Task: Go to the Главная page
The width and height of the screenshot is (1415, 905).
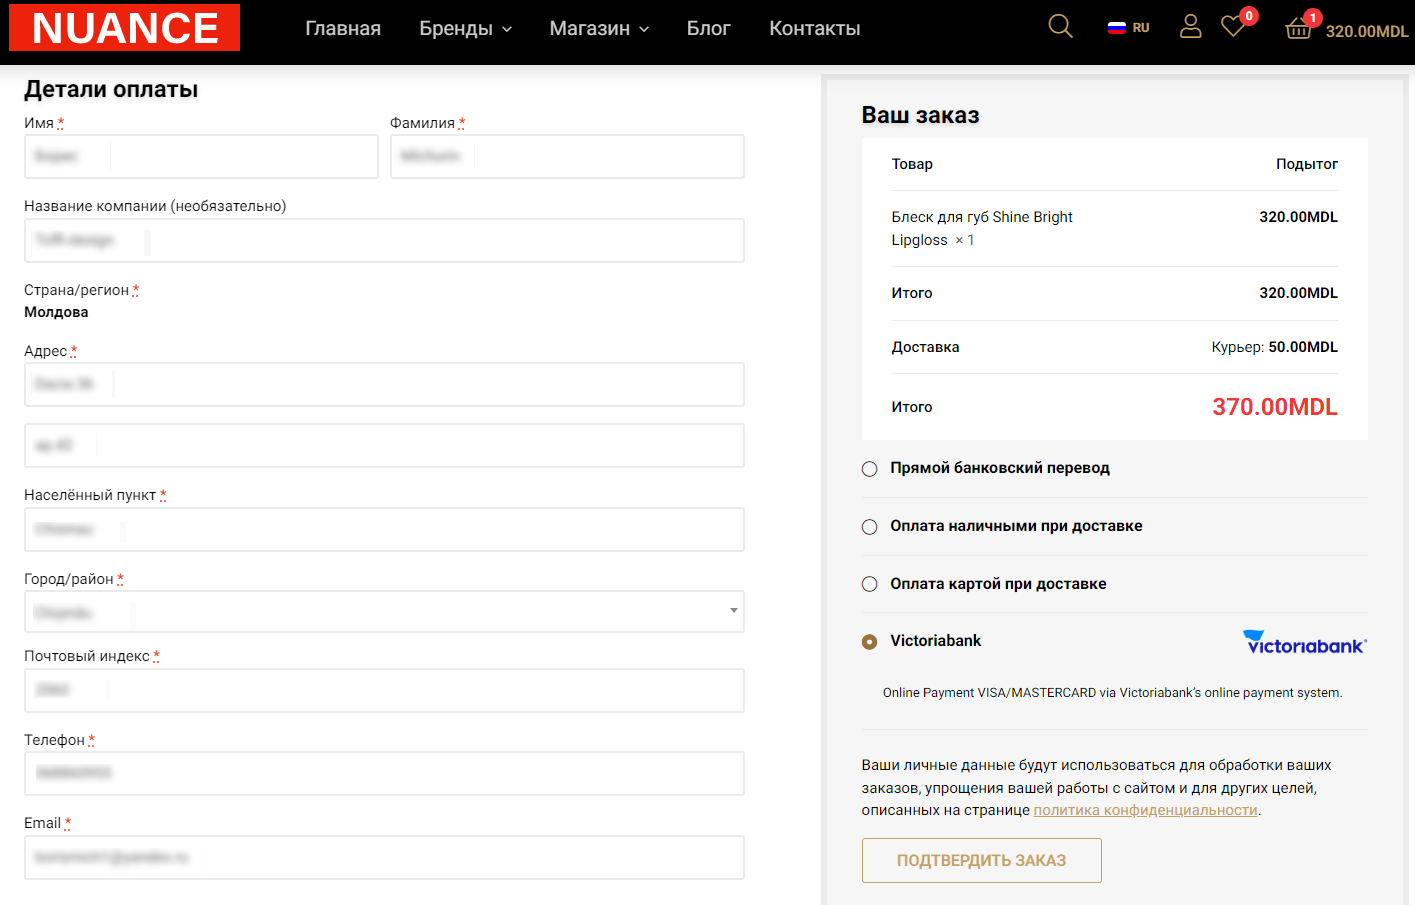Action: tap(343, 29)
